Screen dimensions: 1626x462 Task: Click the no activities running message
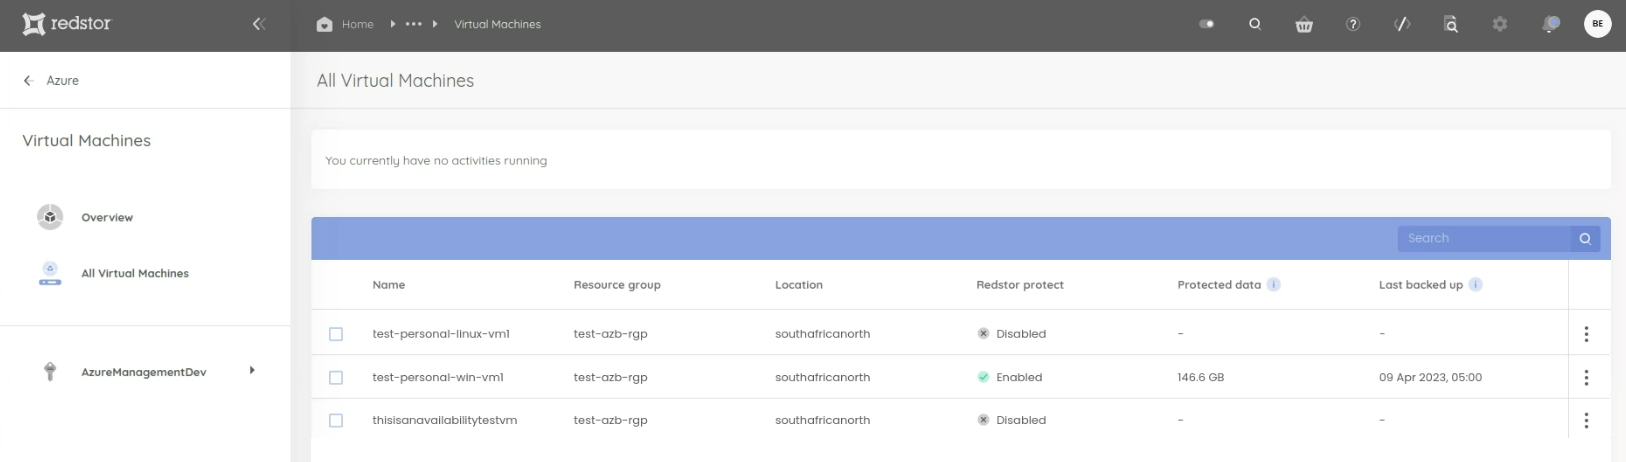436,160
